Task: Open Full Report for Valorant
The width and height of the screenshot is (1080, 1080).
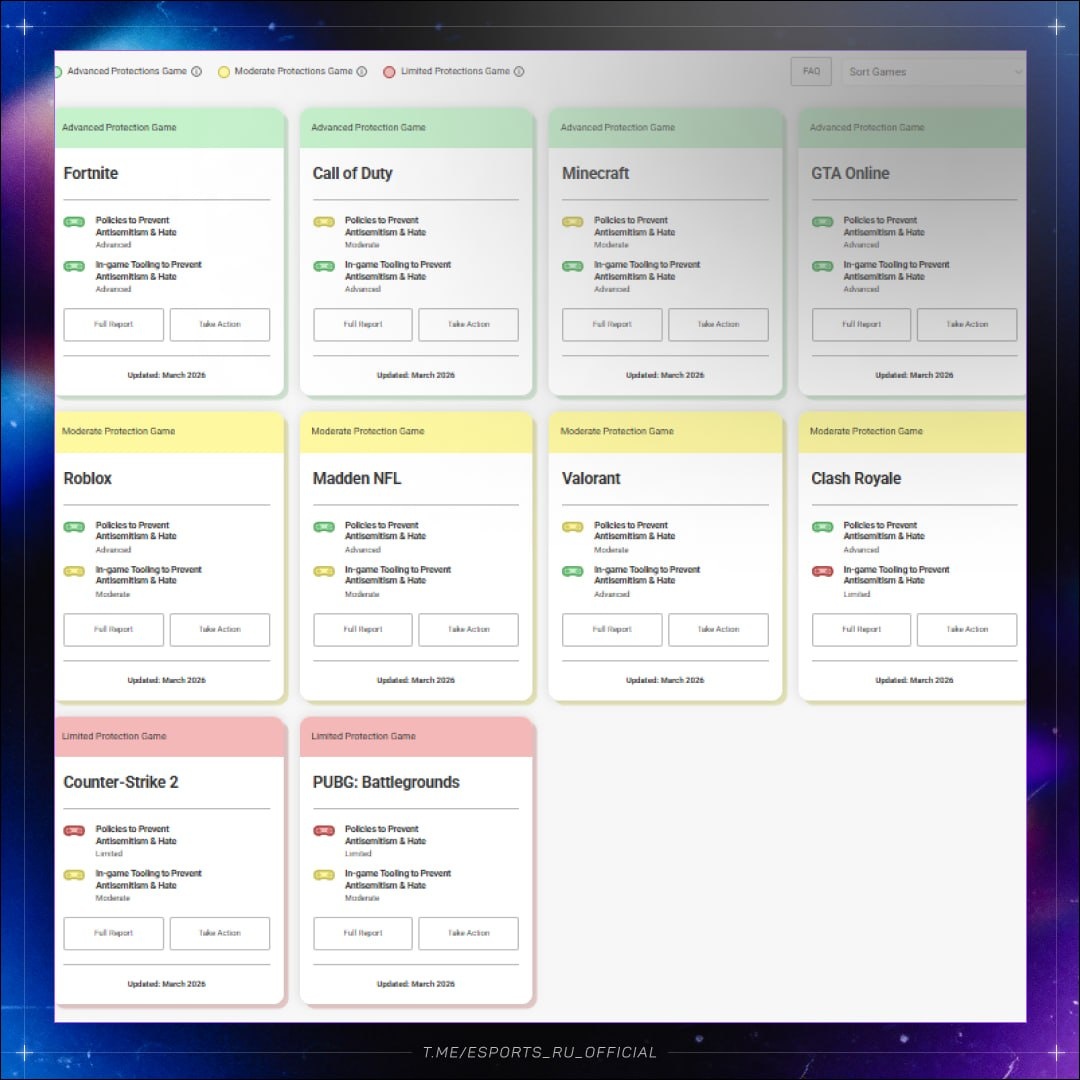Action: [612, 630]
